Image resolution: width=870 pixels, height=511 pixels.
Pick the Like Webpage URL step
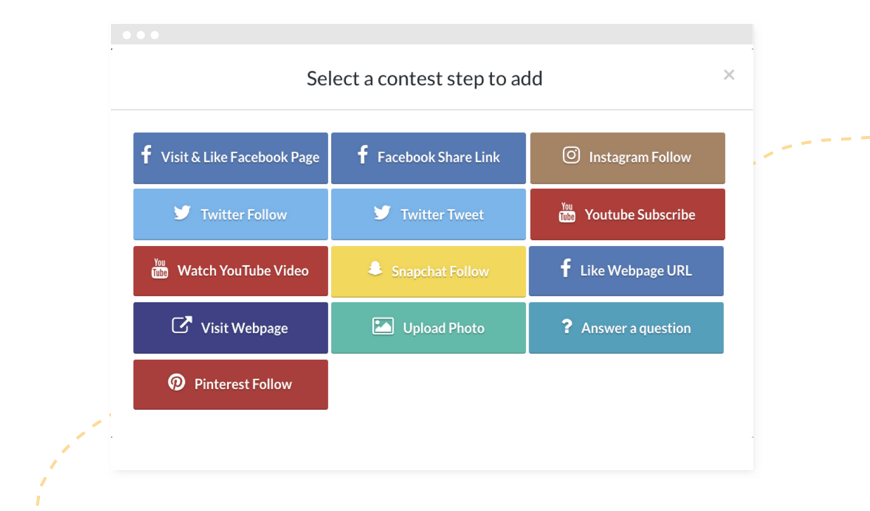(626, 271)
